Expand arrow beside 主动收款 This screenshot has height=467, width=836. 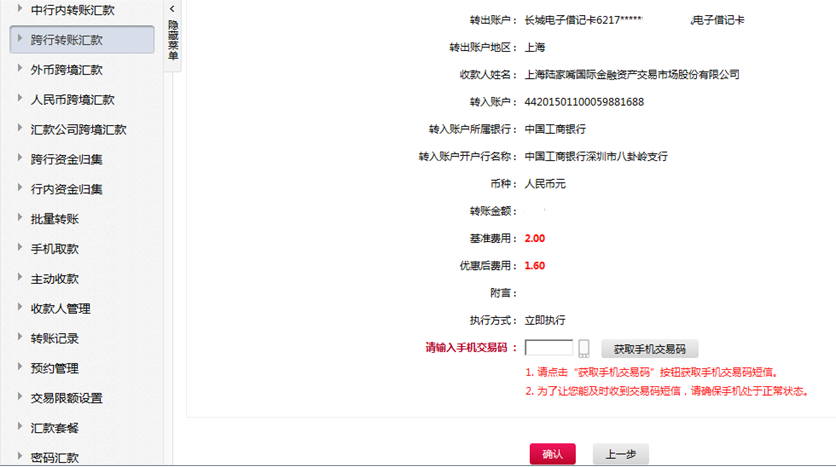tap(20, 277)
